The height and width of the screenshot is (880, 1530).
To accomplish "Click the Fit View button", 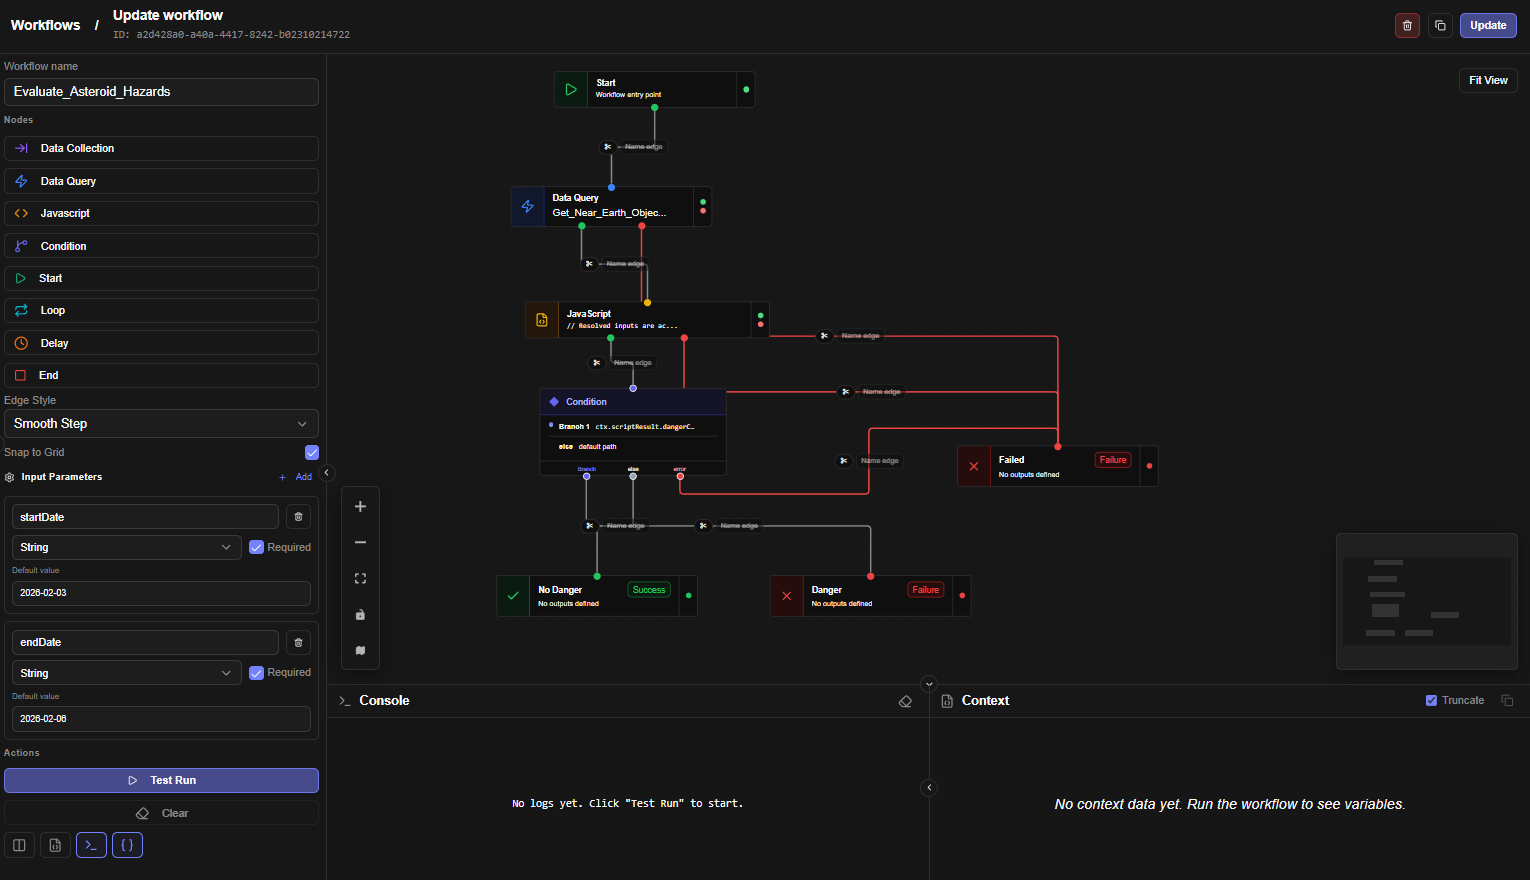I will tap(1488, 81).
